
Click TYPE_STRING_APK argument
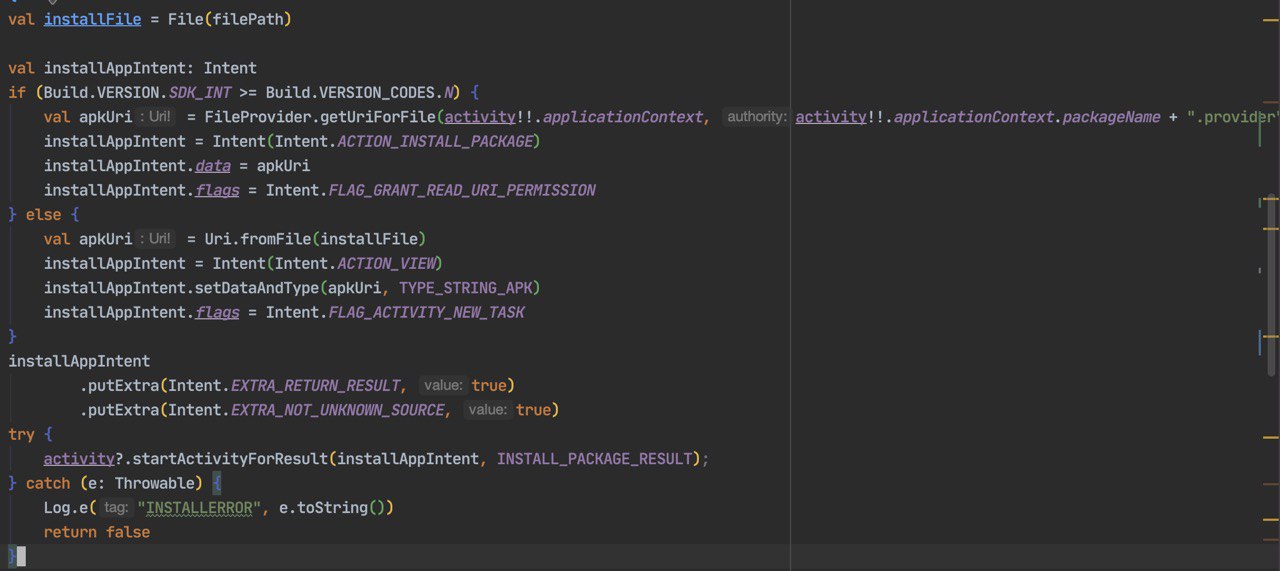465,288
